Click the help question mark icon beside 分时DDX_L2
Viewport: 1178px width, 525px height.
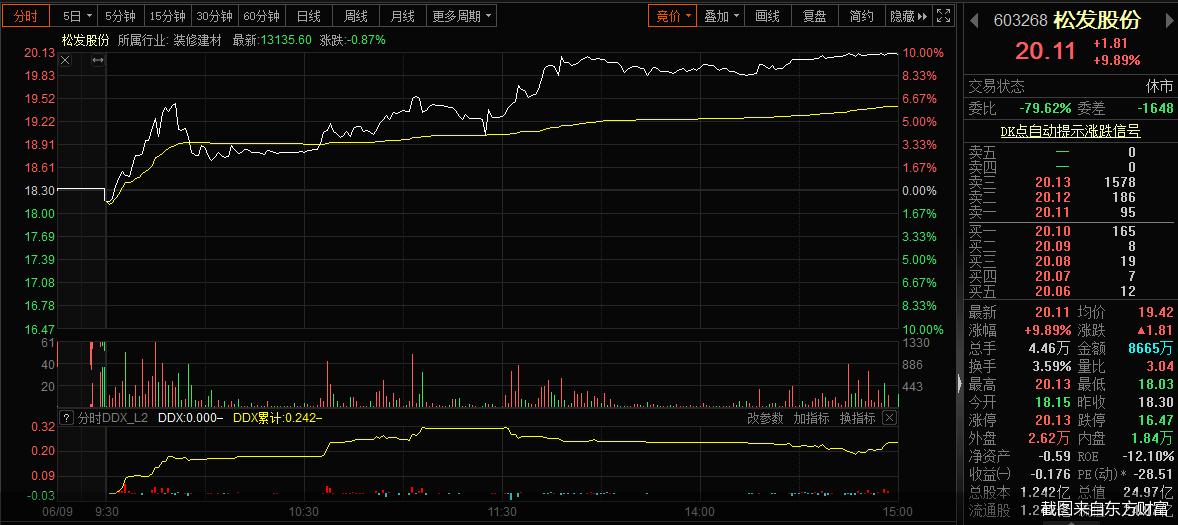(66, 418)
